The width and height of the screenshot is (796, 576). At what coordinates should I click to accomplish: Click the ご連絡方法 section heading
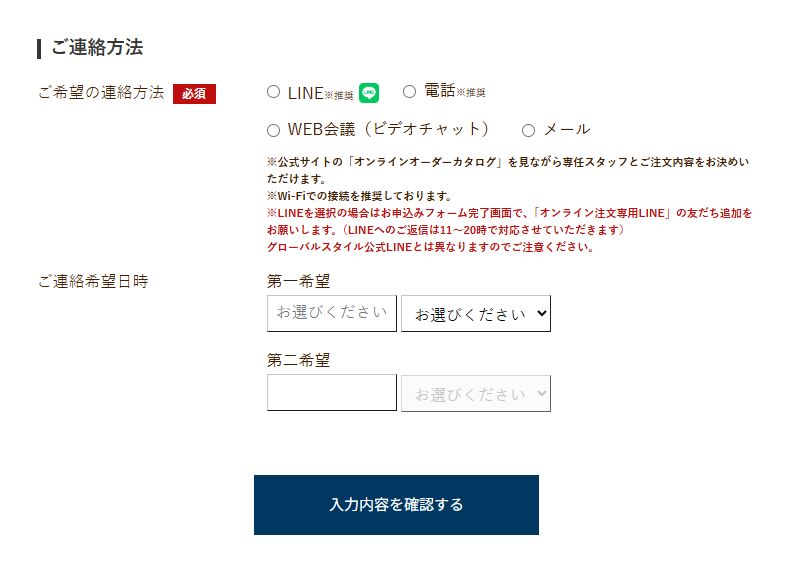pyautogui.click(x=97, y=47)
